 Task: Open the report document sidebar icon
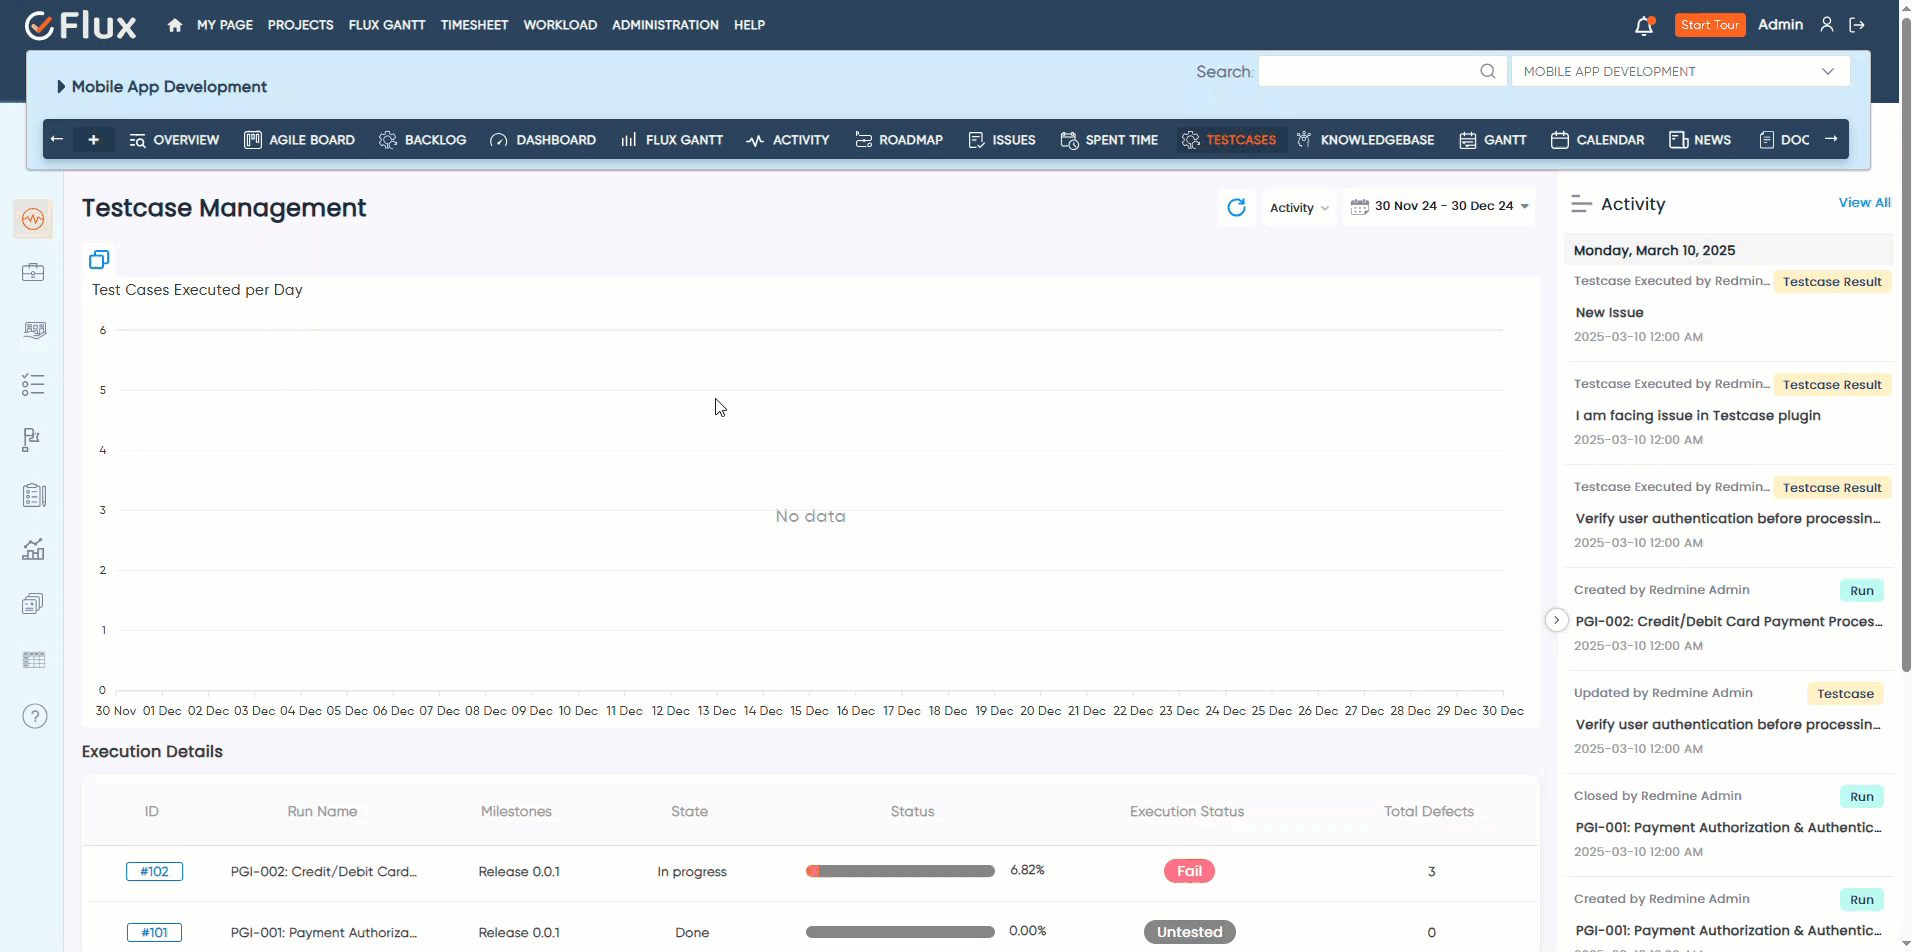[x=33, y=495]
